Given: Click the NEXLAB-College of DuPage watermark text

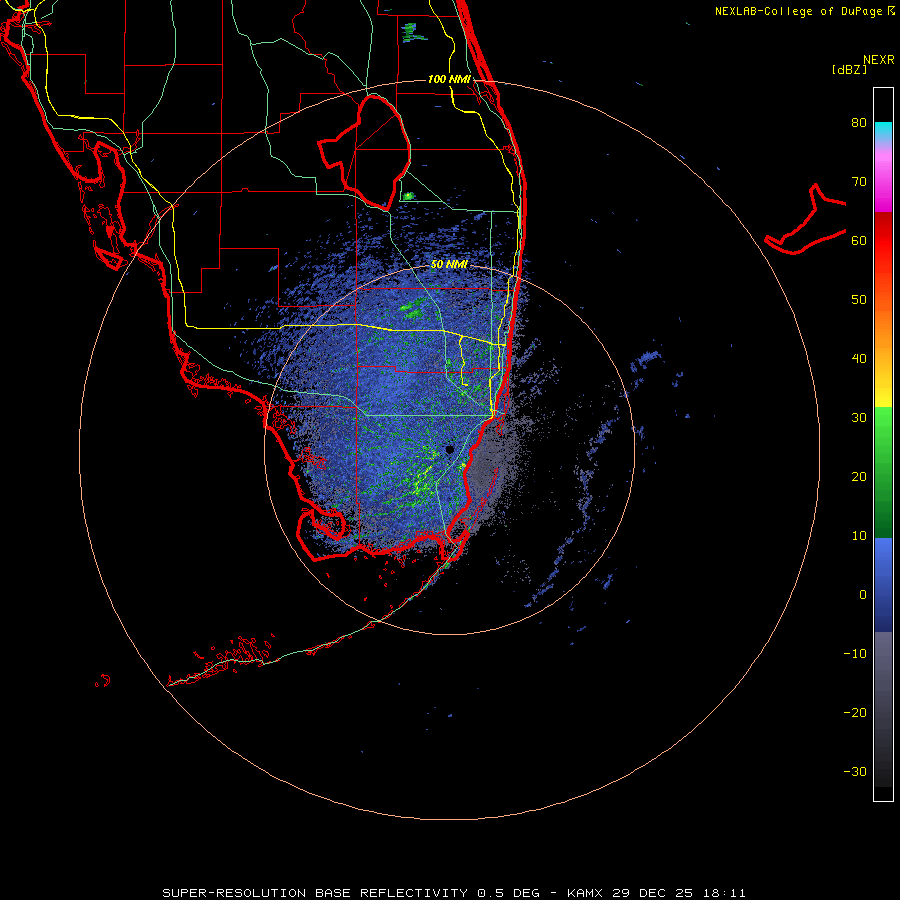Looking at the screenshot, I should point(804,11).
